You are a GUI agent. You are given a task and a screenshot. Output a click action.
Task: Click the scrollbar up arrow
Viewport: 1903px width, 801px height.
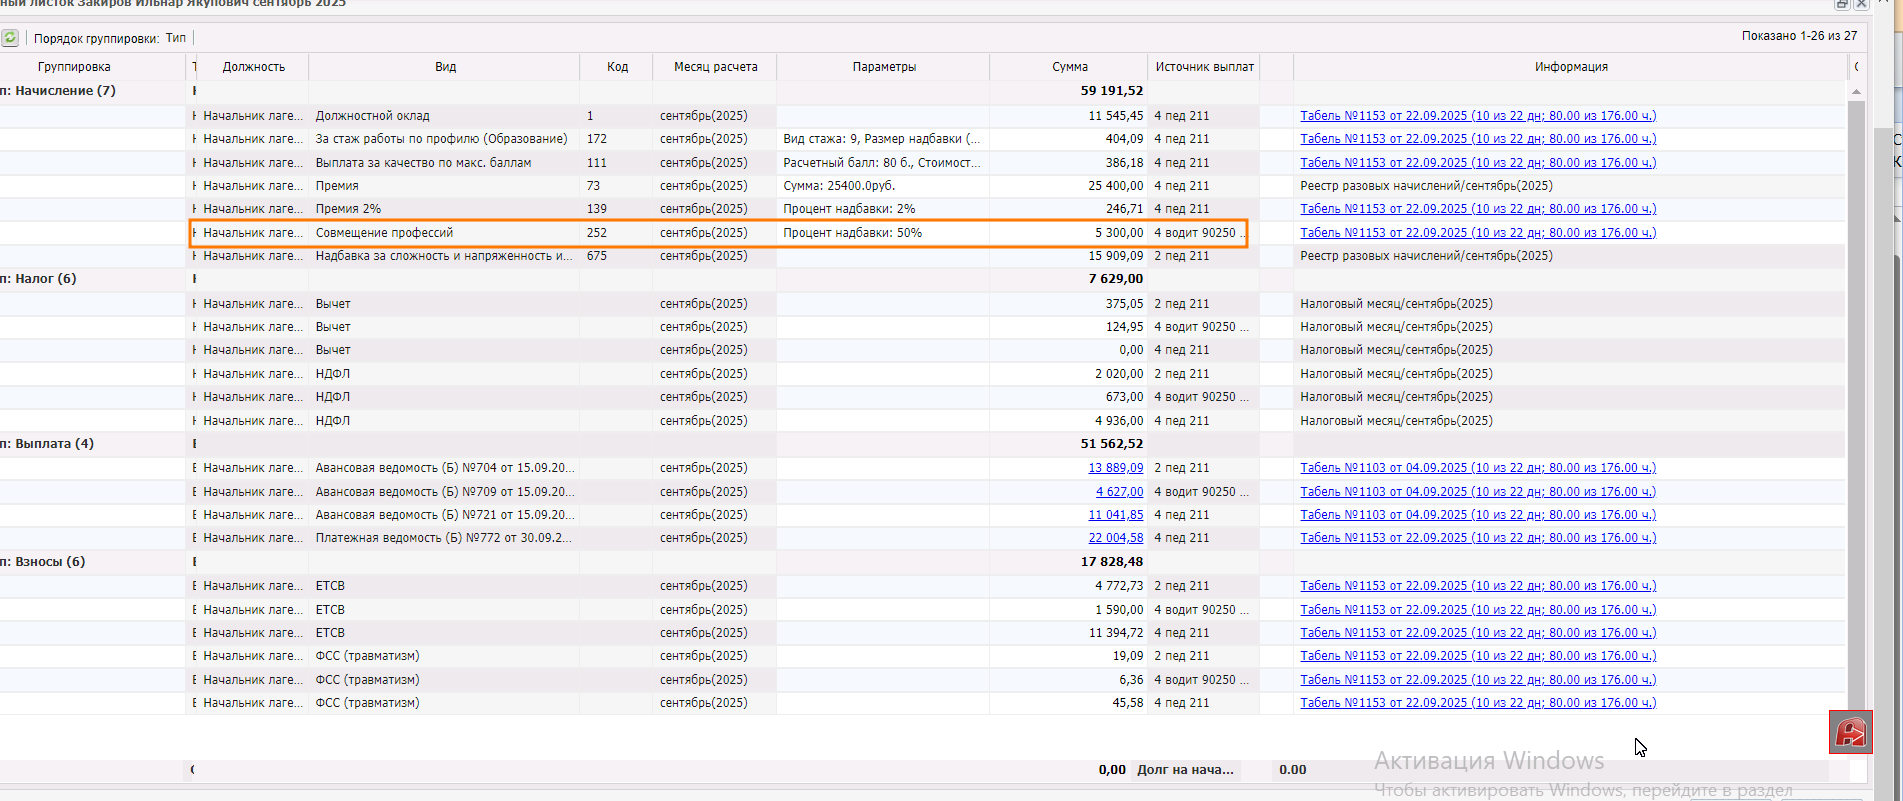pos(1856,92)
